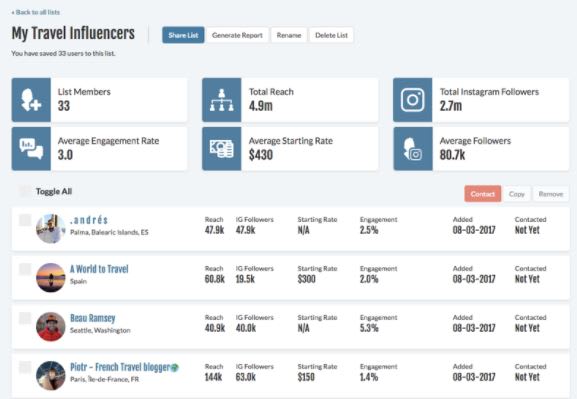The image size is (577, 399).
Task: Go back via Back to all lists
Action: point(35,12)
